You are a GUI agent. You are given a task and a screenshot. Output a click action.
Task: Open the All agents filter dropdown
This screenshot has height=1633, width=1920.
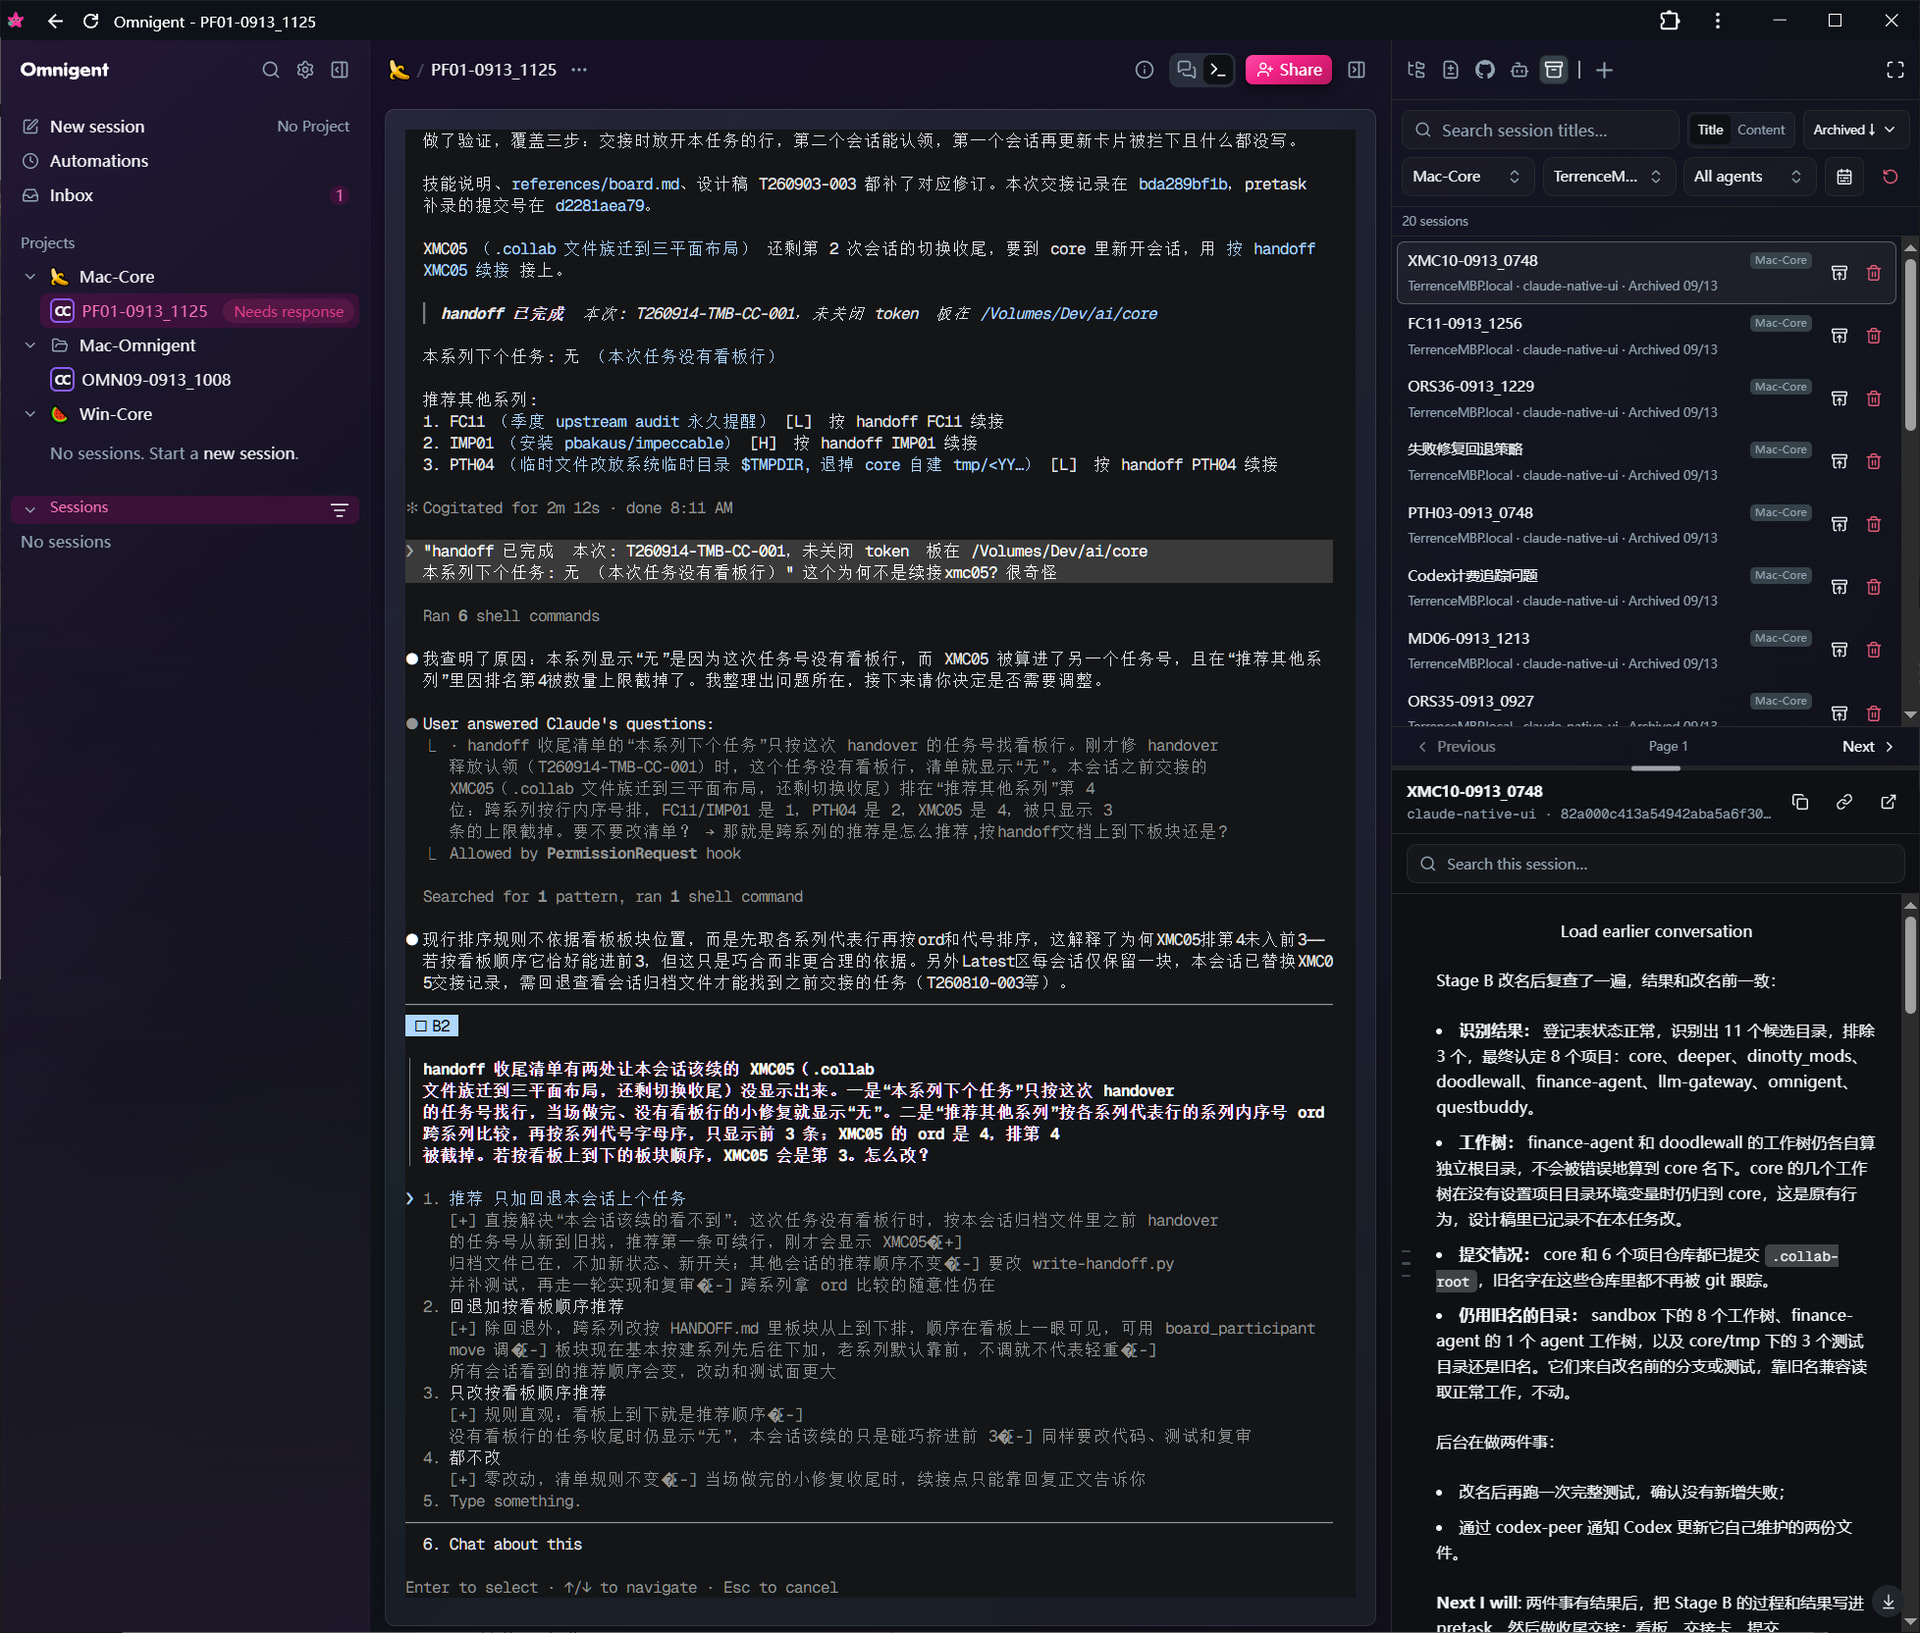tap(1748, 177)
